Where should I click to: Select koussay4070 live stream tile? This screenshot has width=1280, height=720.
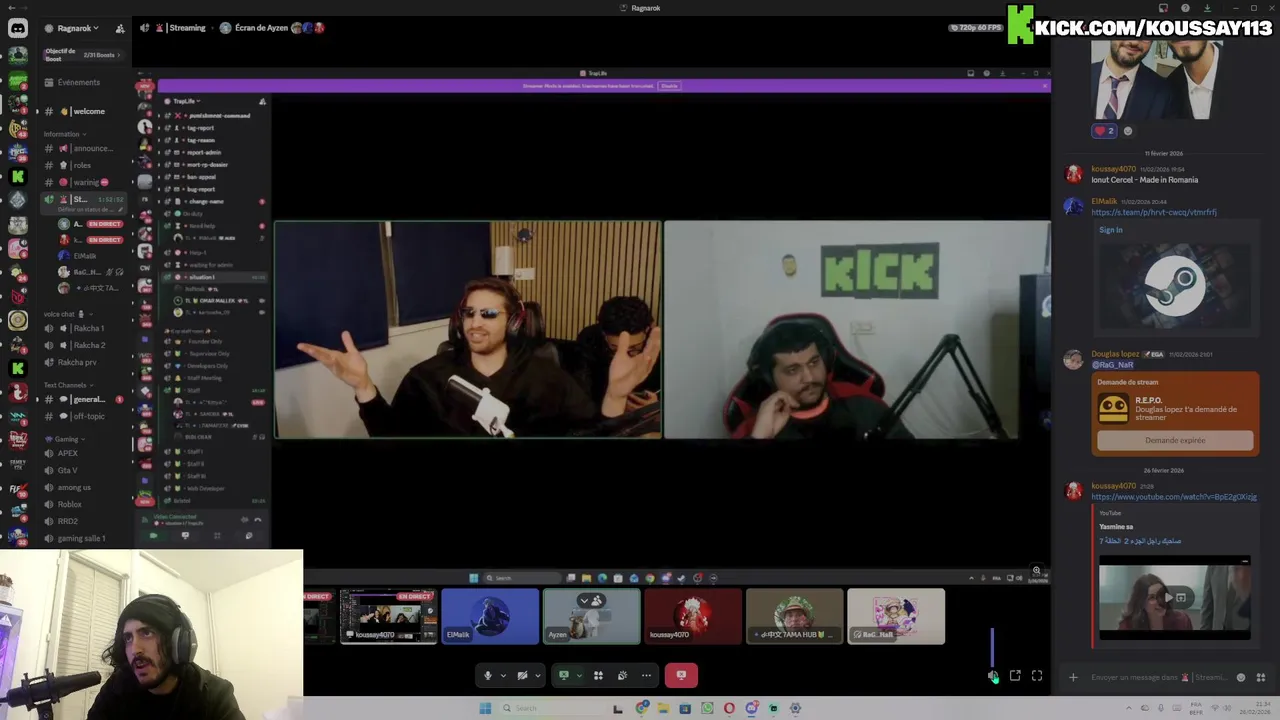(x=389, y=616)
